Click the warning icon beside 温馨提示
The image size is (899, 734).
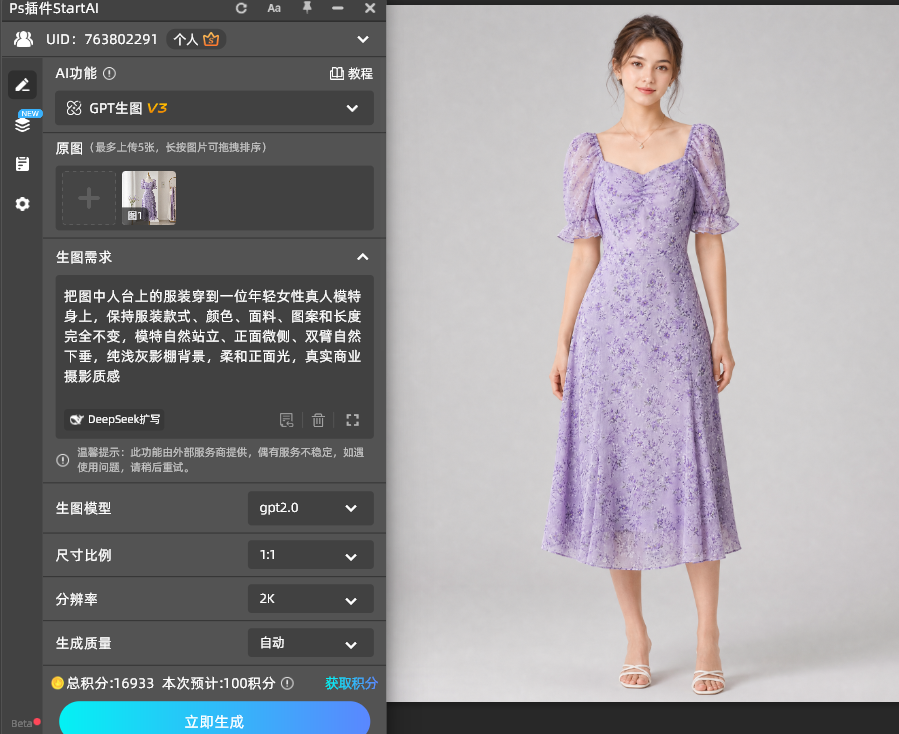[62, 460]
